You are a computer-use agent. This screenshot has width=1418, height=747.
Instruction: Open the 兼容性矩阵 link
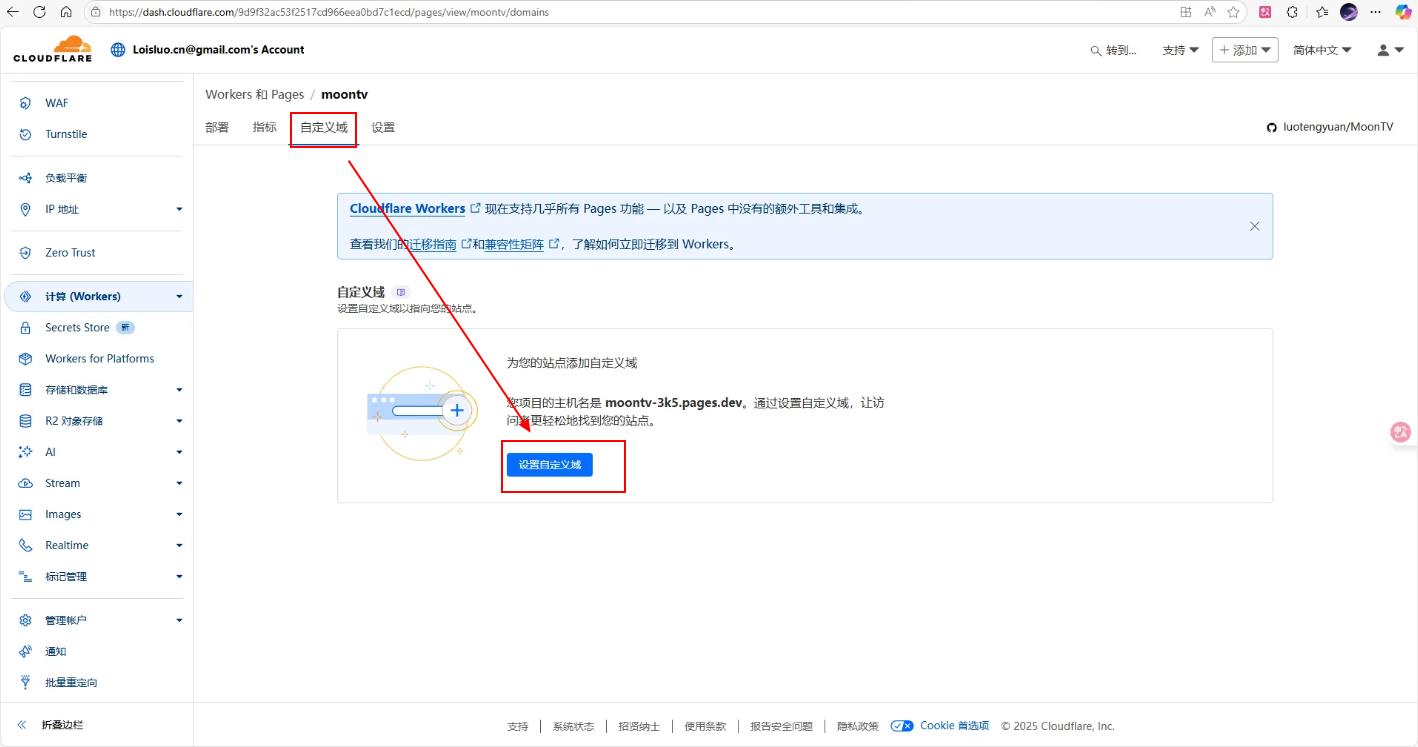pos(521,244)
